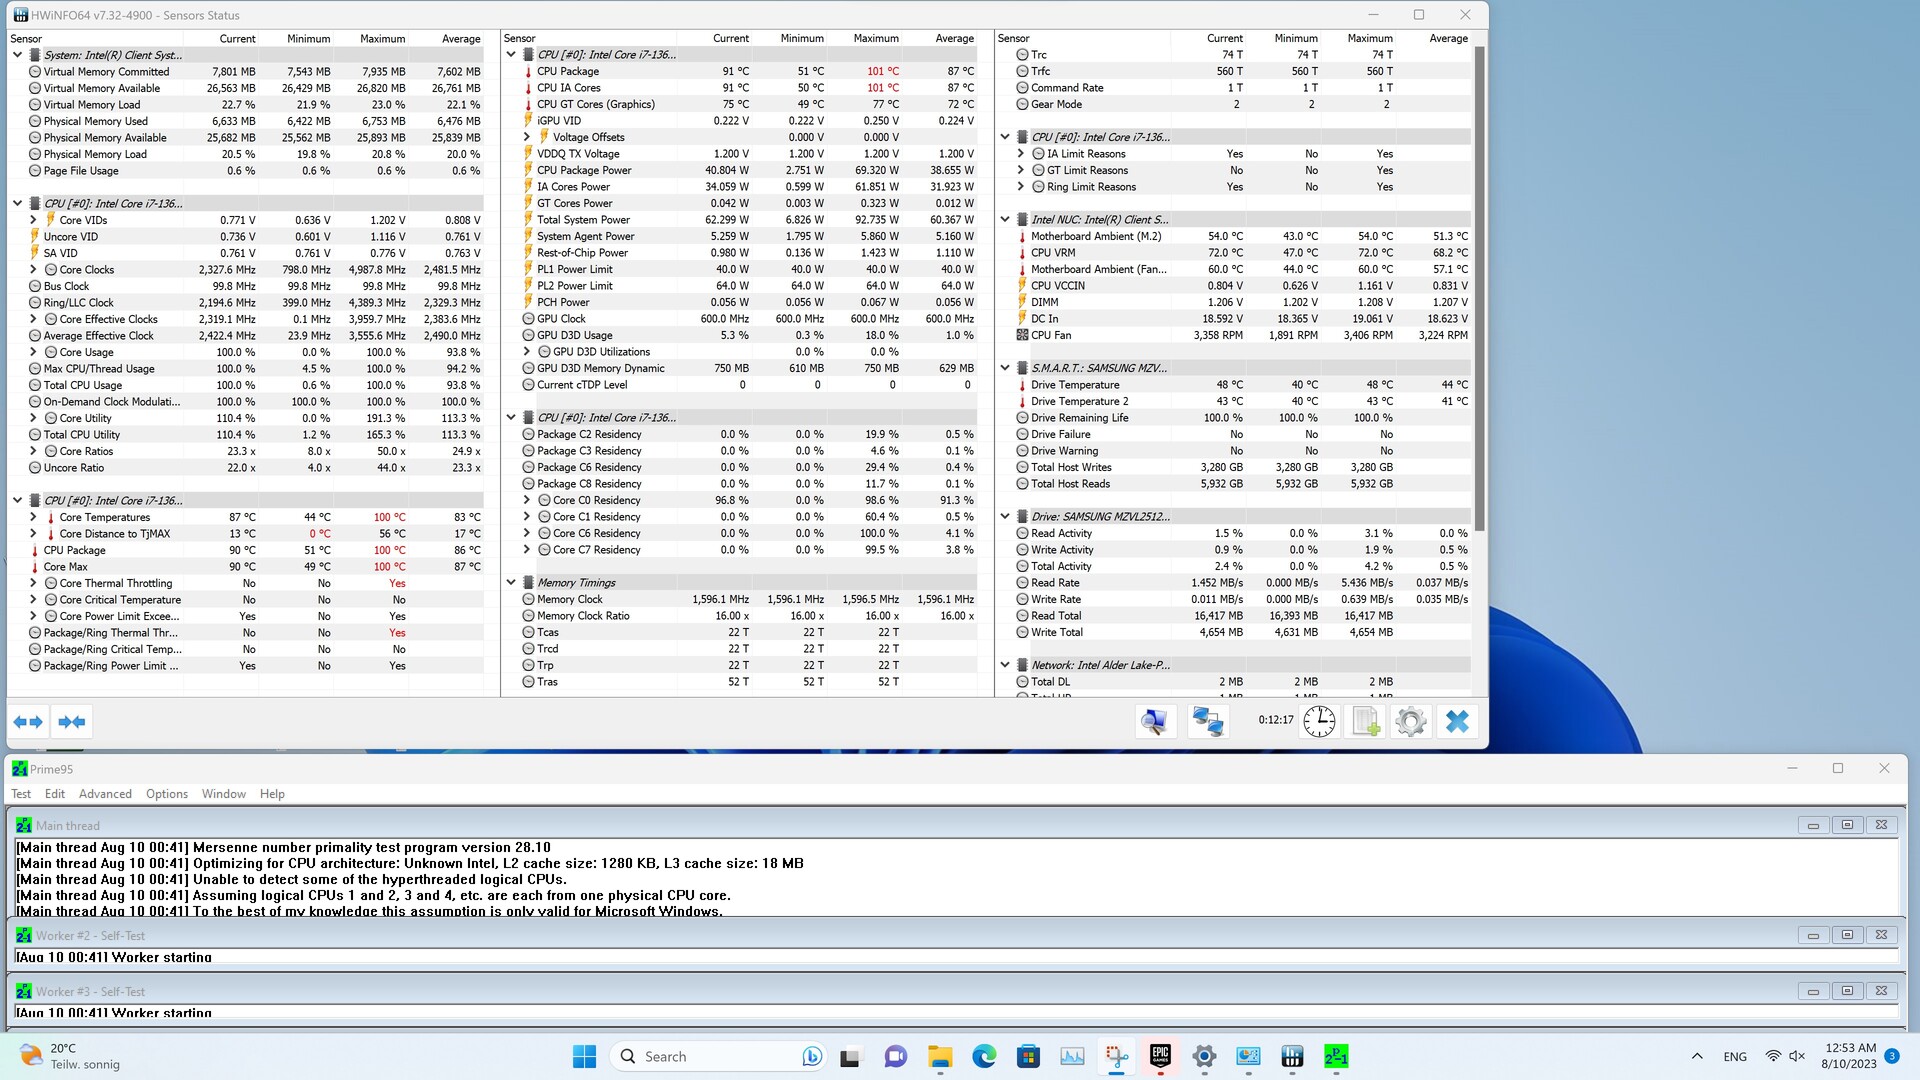Image resolution: width=1920 pixels, height=1080 pixels.
Task: Show hidden tray icons chevron
Action: (x=1697, y=1056)
